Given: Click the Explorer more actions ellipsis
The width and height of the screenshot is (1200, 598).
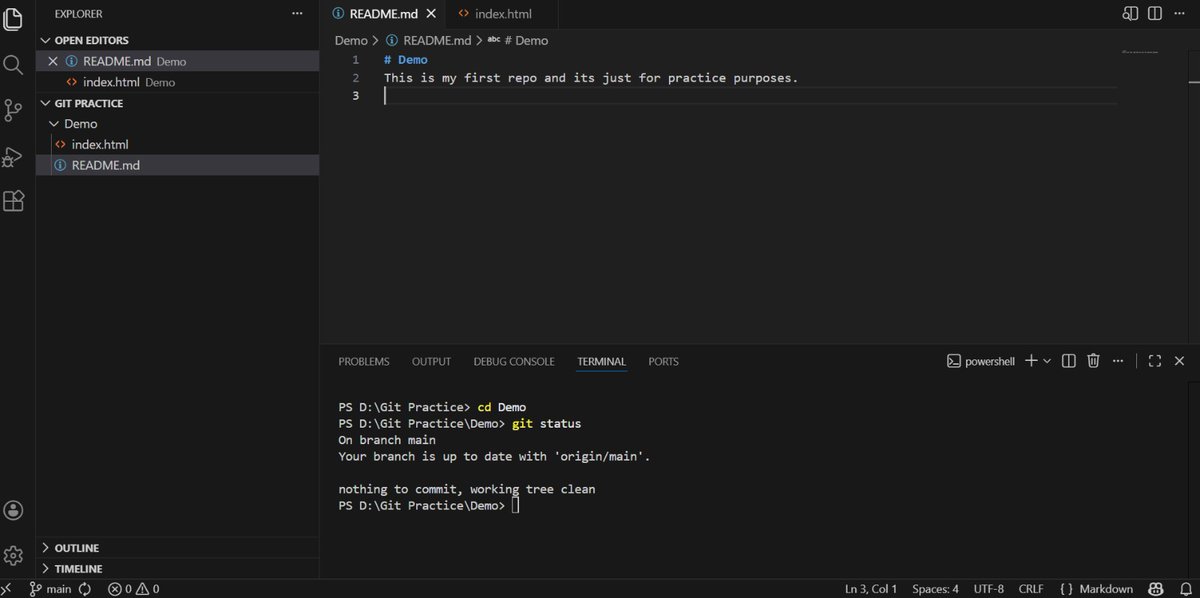Looking at the screenshot, I should [x=297, y=14].
